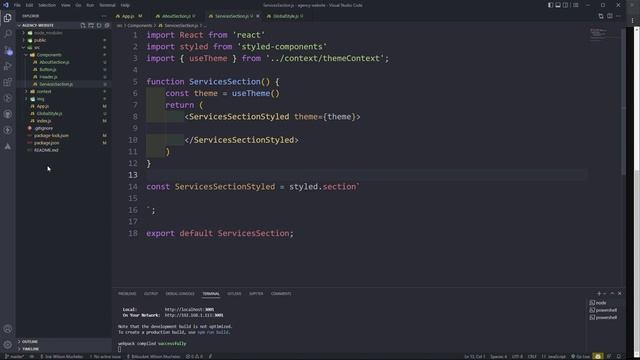Open the View menu
This screenshot has height=360, width=640.
coord(65,5)
